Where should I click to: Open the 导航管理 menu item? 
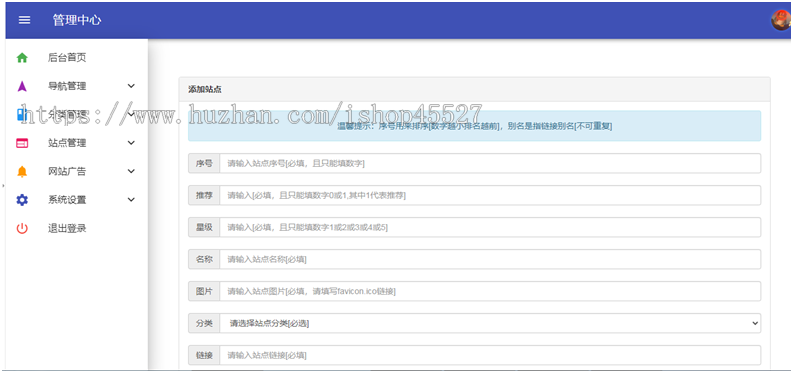tap(67, 86)
